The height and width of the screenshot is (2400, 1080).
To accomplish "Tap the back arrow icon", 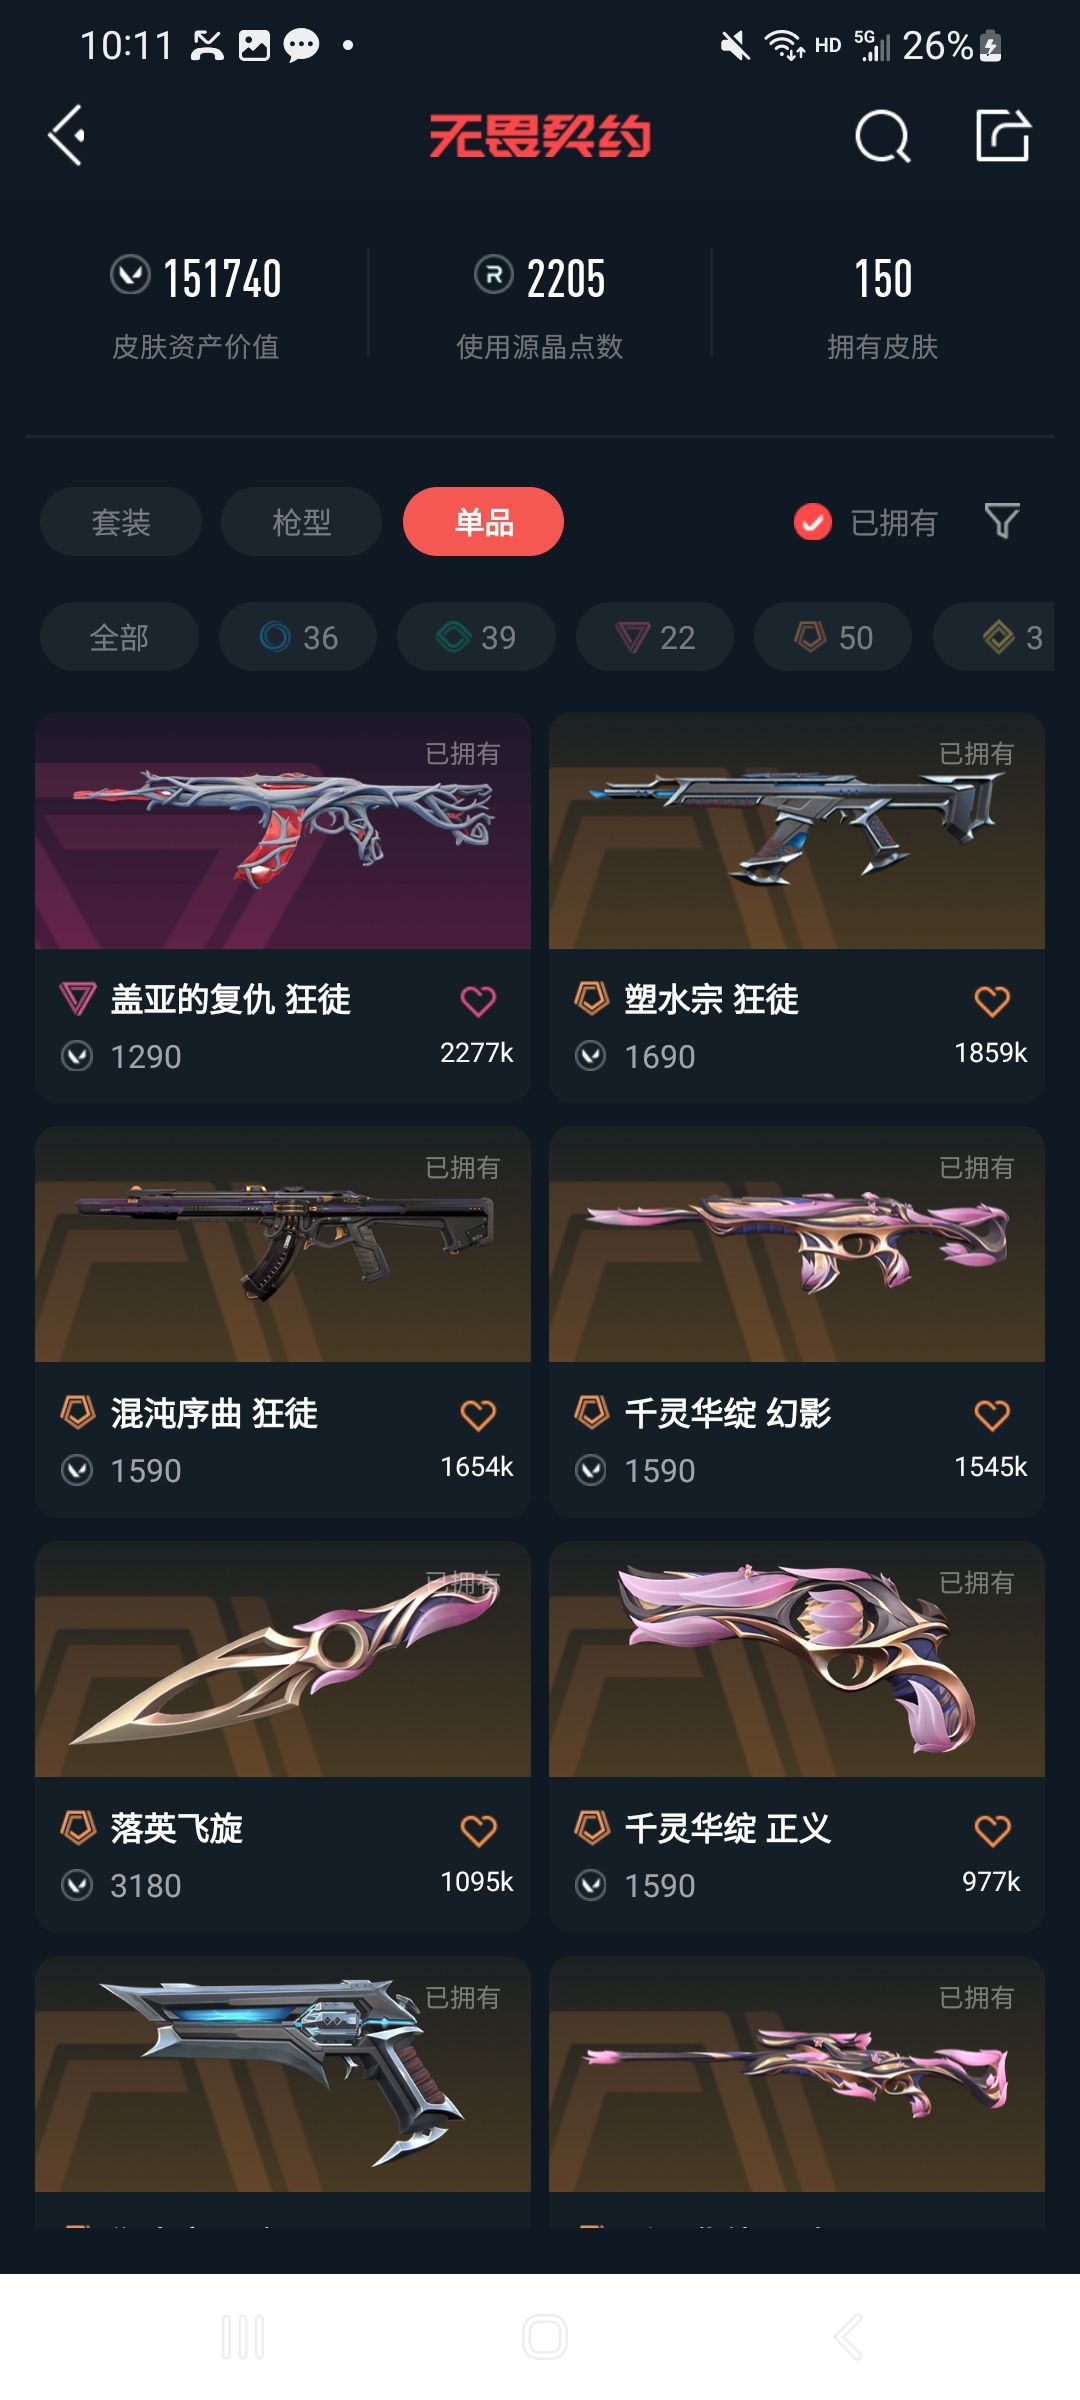I will coord(68,136).
